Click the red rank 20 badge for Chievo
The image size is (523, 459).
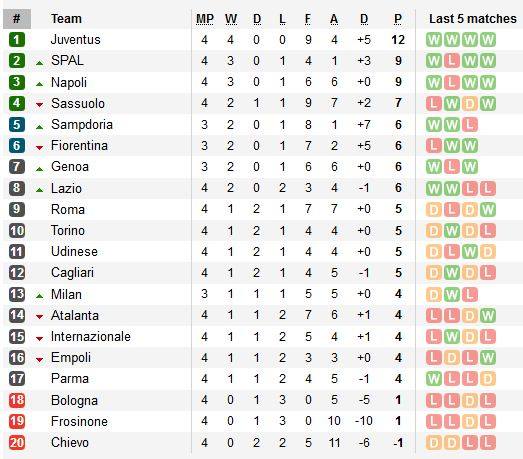17,443
